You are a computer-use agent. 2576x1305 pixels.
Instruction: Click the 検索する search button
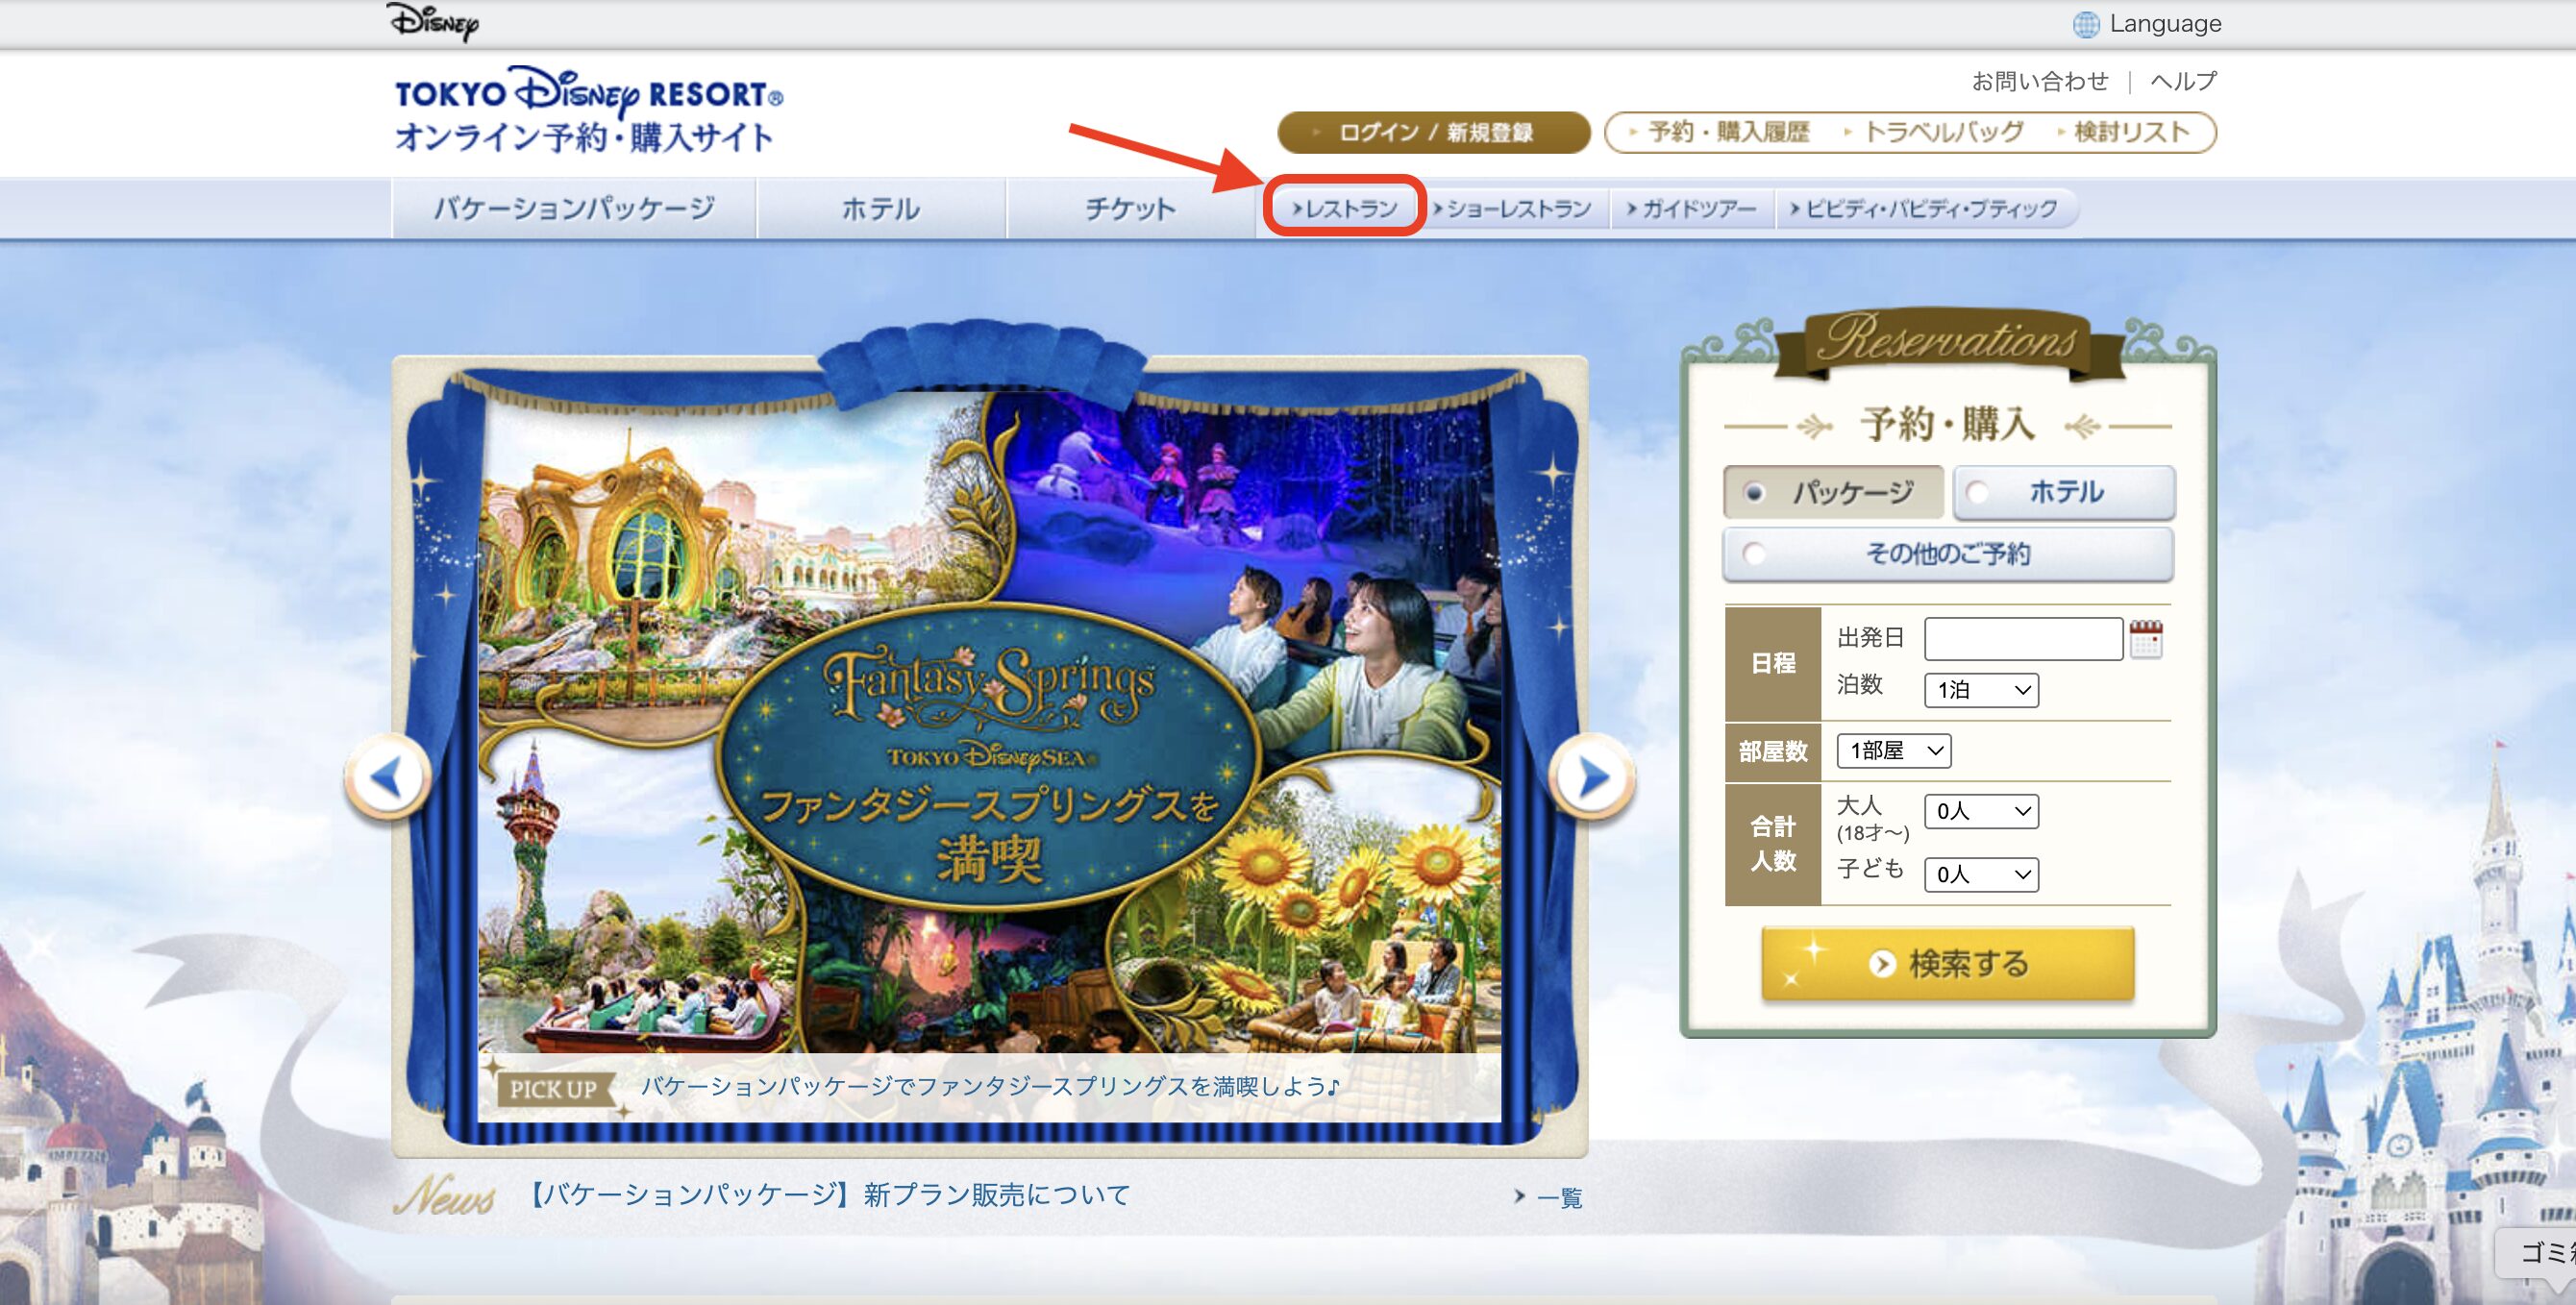click(x=1948, y=963)
